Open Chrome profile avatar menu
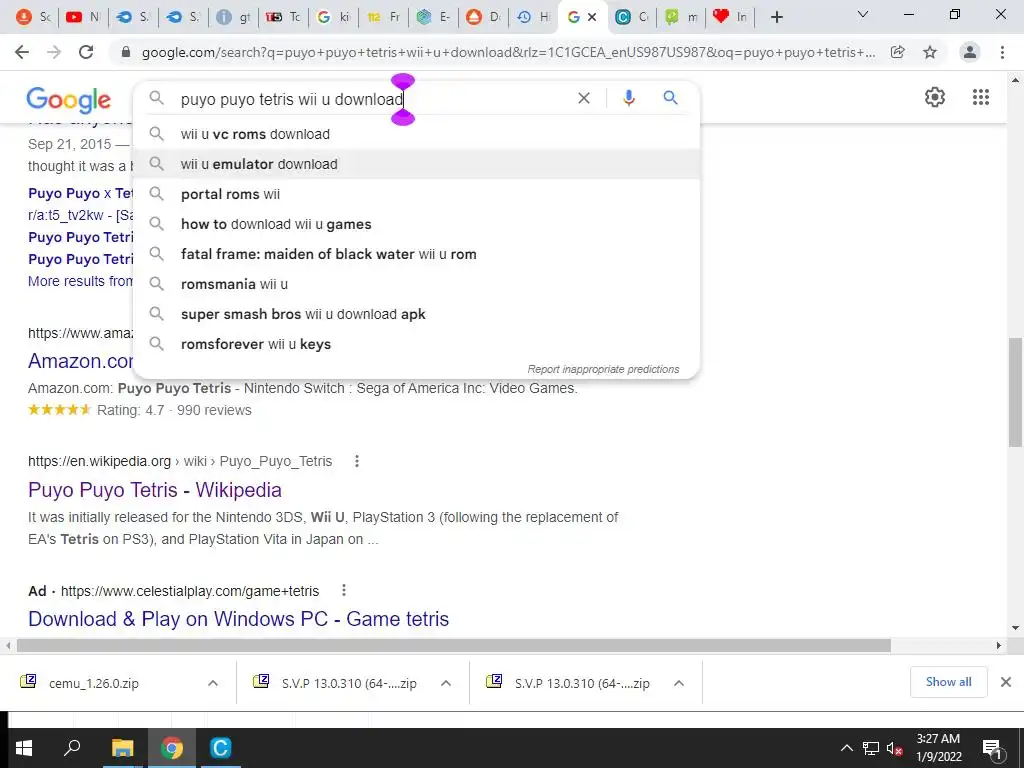Screen dimensions: 1024x768 tap(970, 52)
